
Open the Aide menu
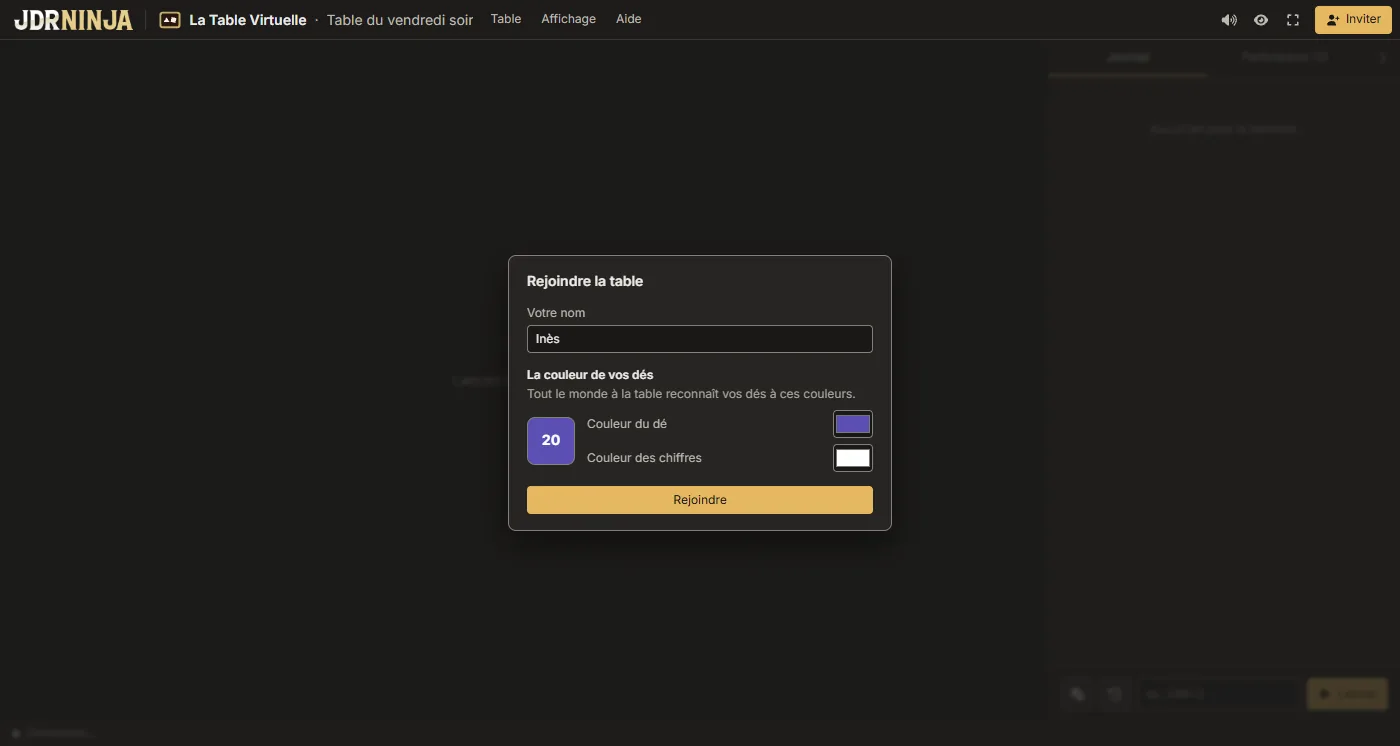[x=629, y=19]
